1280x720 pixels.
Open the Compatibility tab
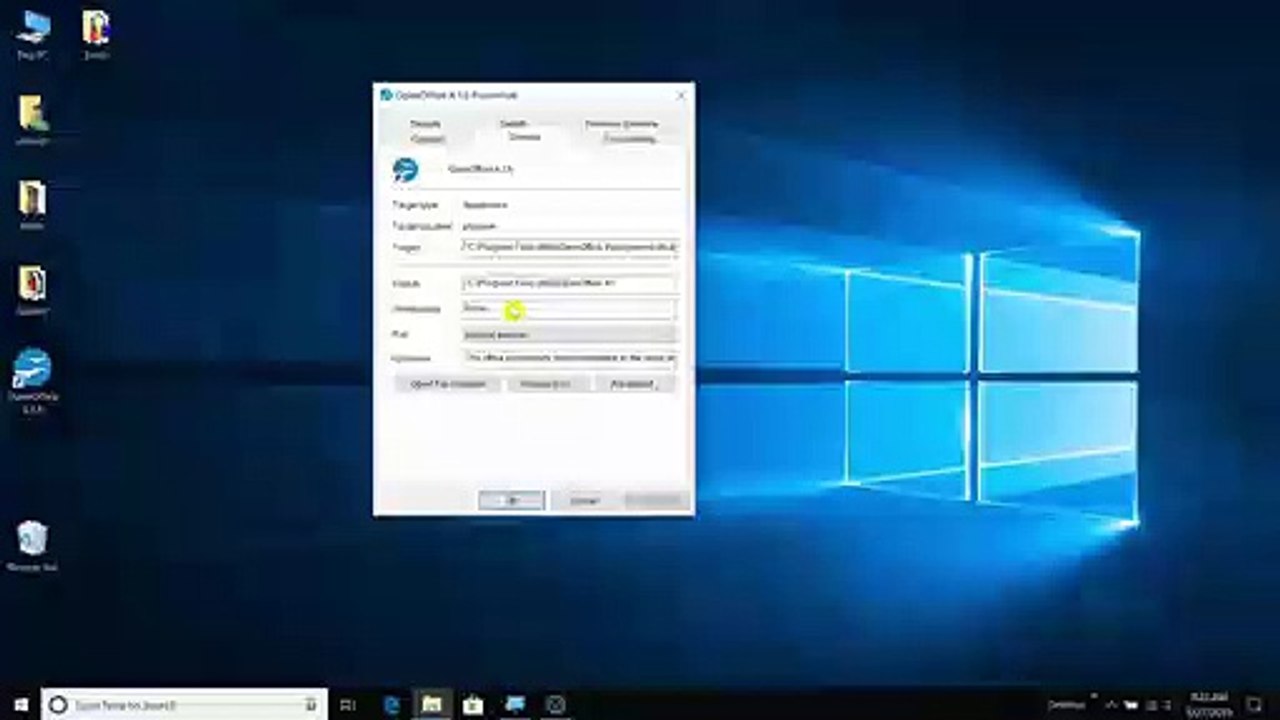(x=630, y=139)
